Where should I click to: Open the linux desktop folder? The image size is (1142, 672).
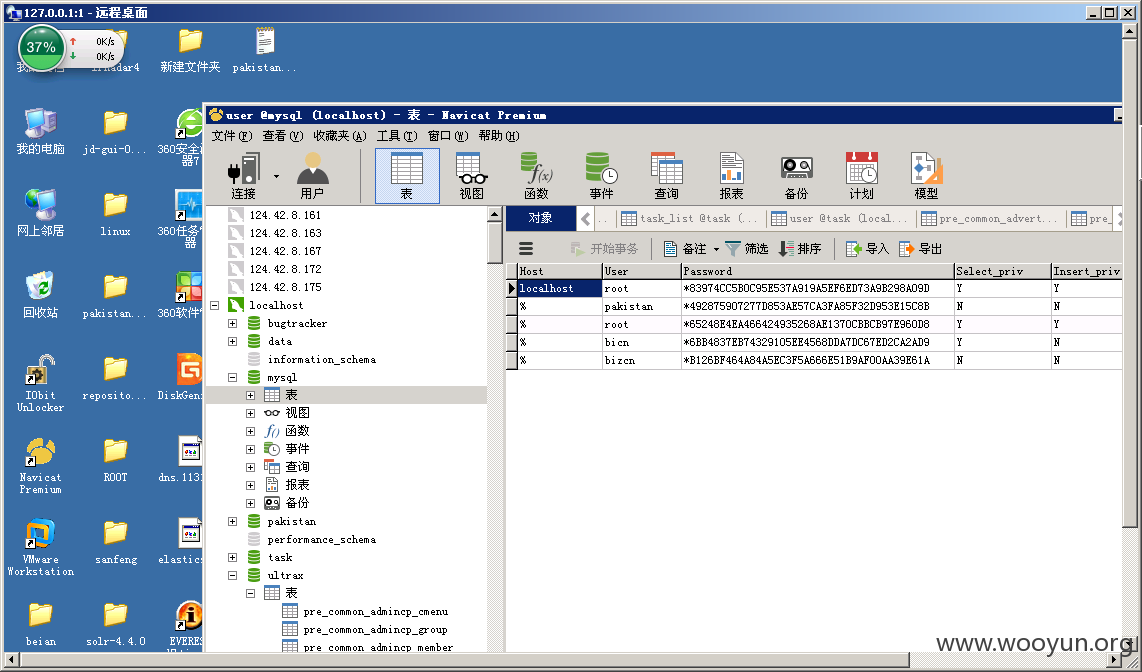point(115,214)
